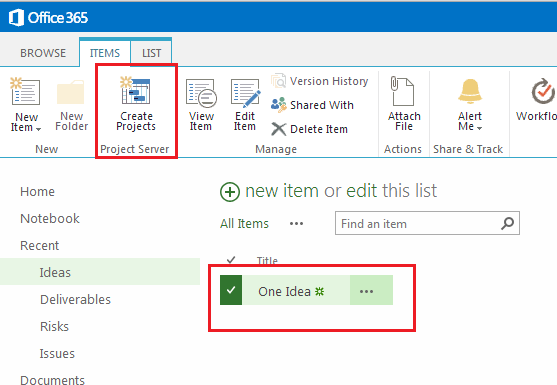Click the Title column header

[267, 261]
